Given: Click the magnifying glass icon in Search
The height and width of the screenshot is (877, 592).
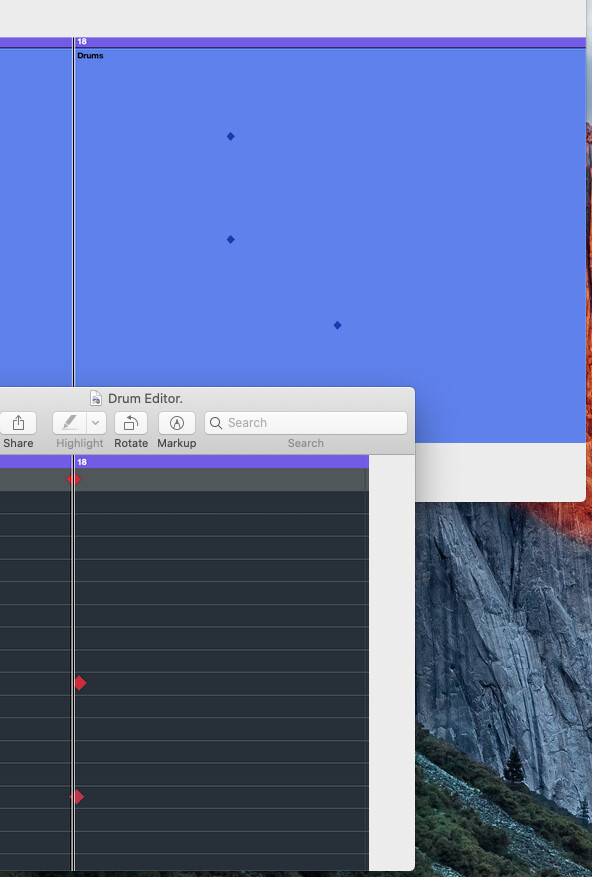Looking at the screenshot, I should click(216, 423).
